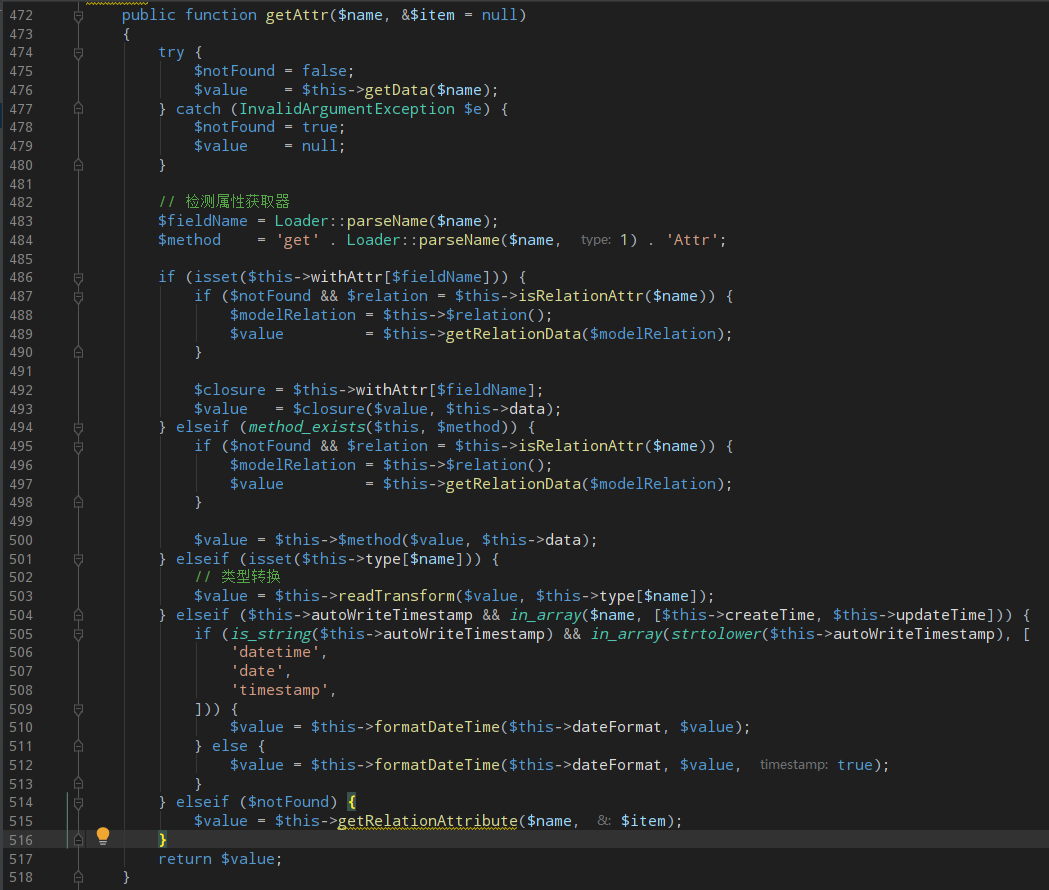Screen dimensions: 1049x890
Task: Collapse the getAttr function at line 472
Action: coord(78,15)
